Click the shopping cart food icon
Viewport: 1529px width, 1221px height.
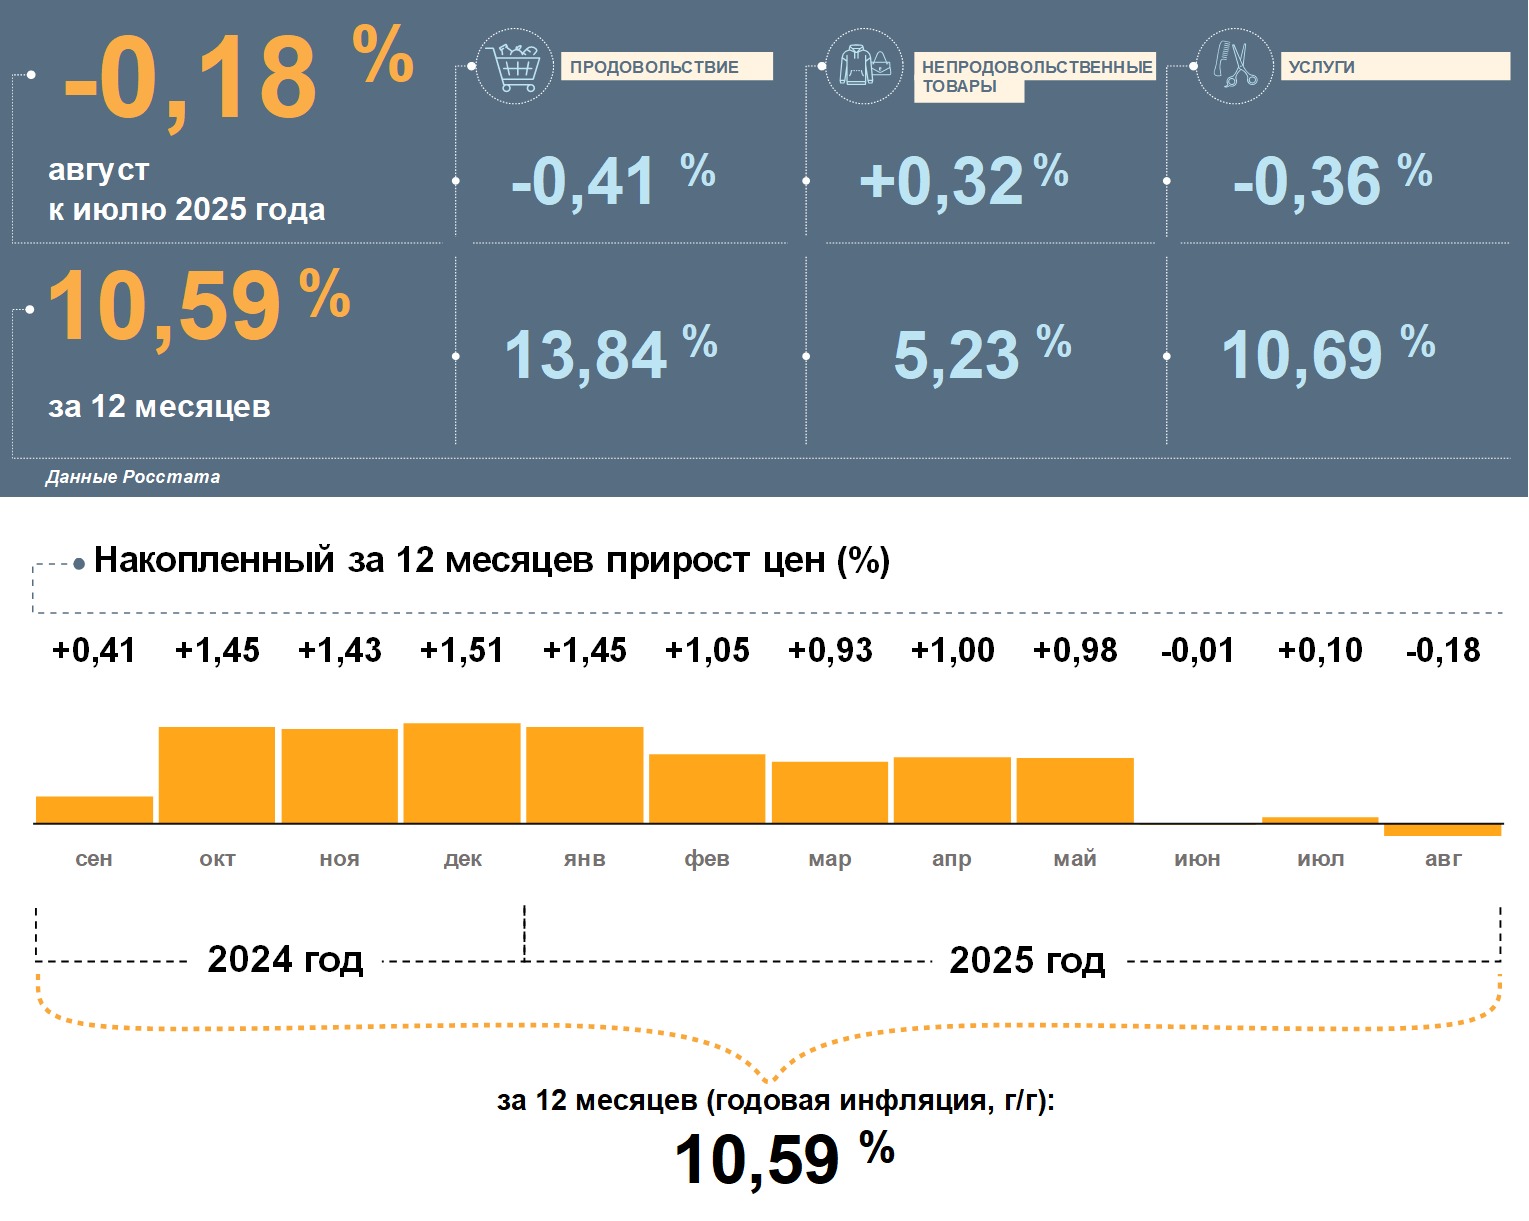(514, 67)
